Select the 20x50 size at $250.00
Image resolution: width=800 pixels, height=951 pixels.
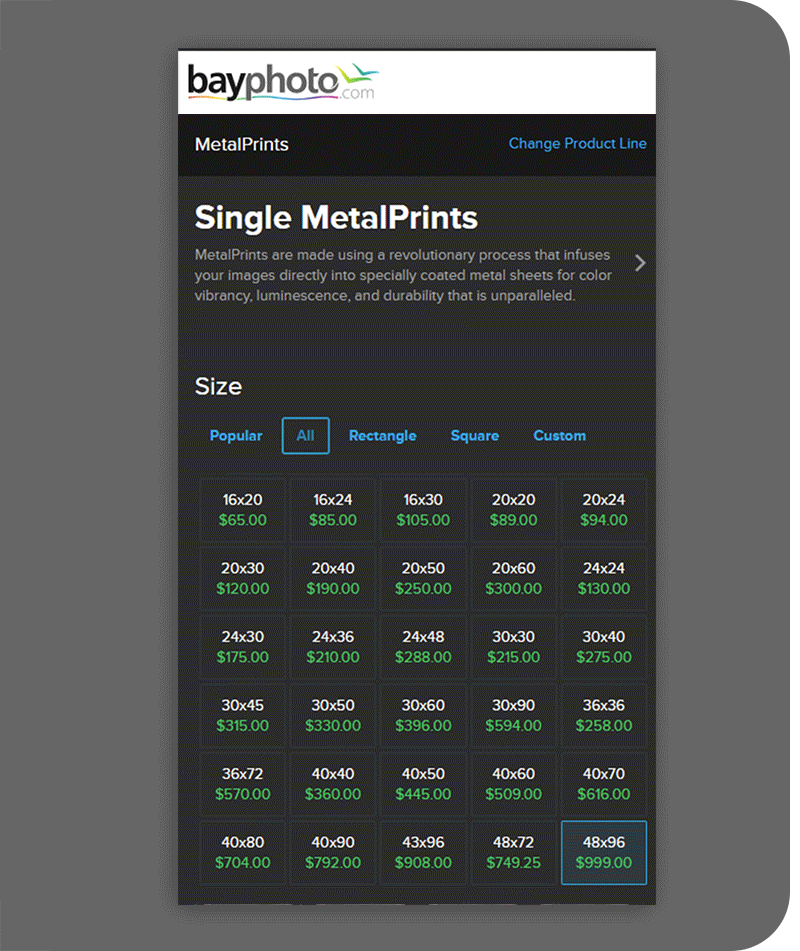tap(423, 578)
